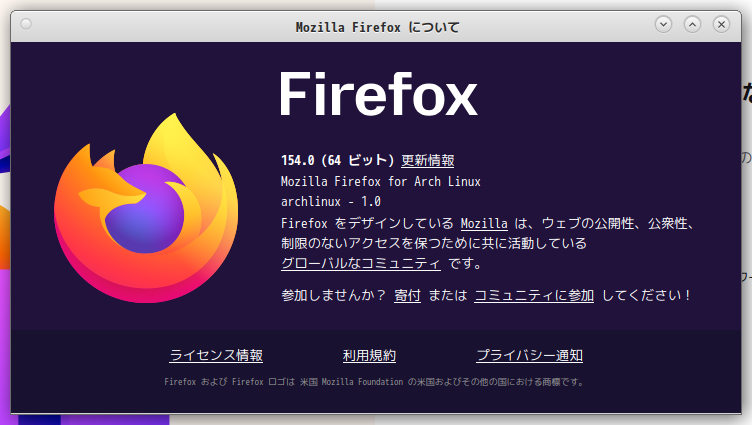This screenshot has width=752, height=425.
Task: Click the large Firefox wordmark
Action: click(x=379, y=94)
